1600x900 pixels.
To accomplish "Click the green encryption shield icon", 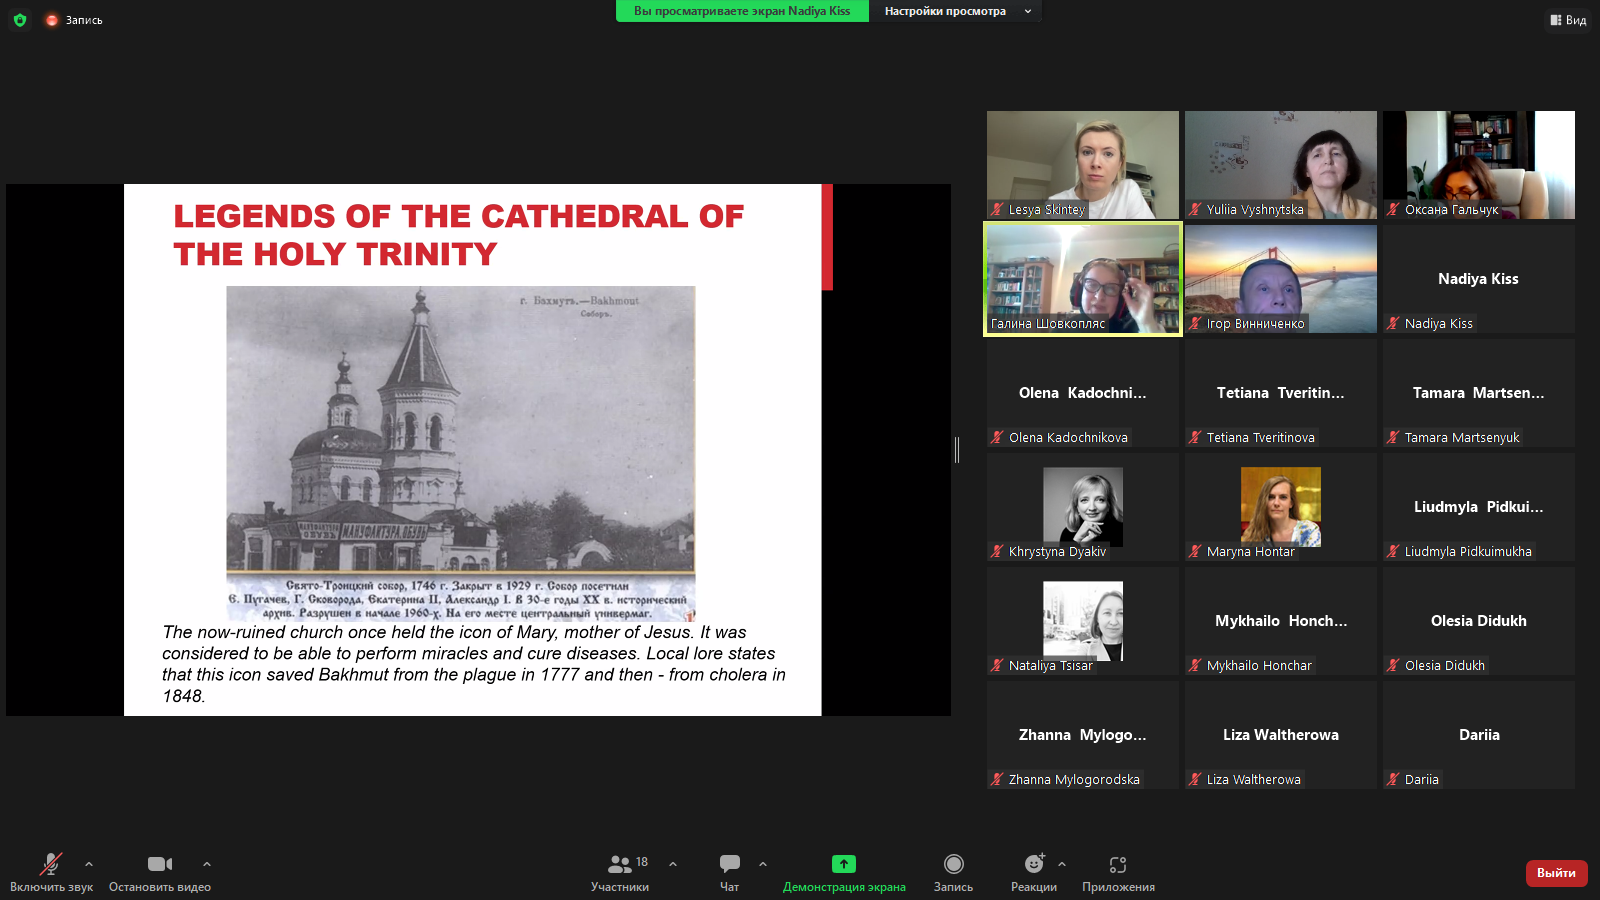I will coord(20,20).
